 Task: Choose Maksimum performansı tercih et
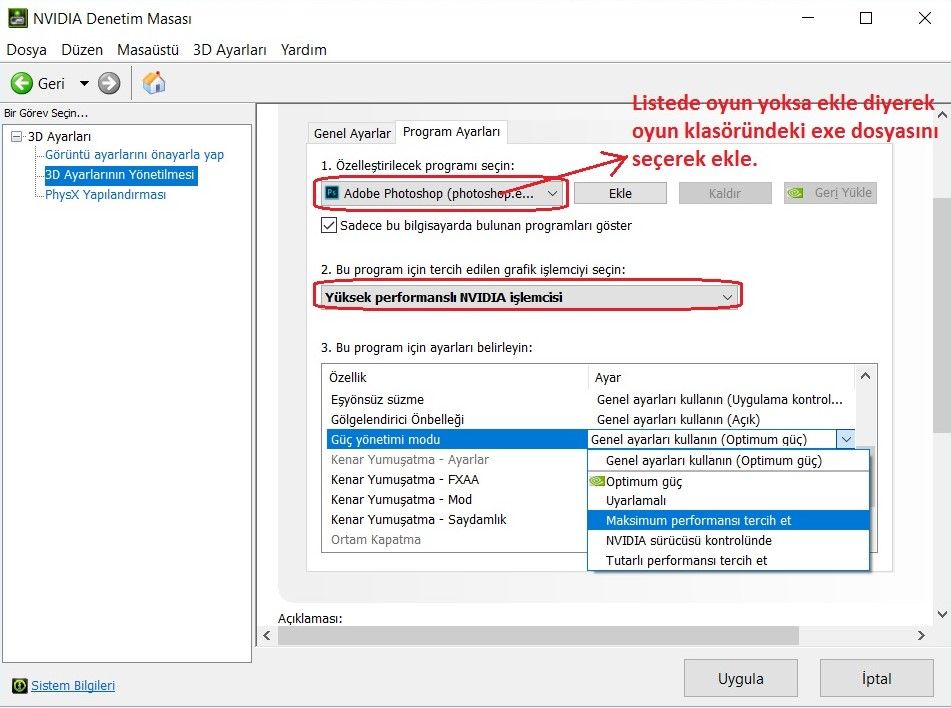[728, 521]
